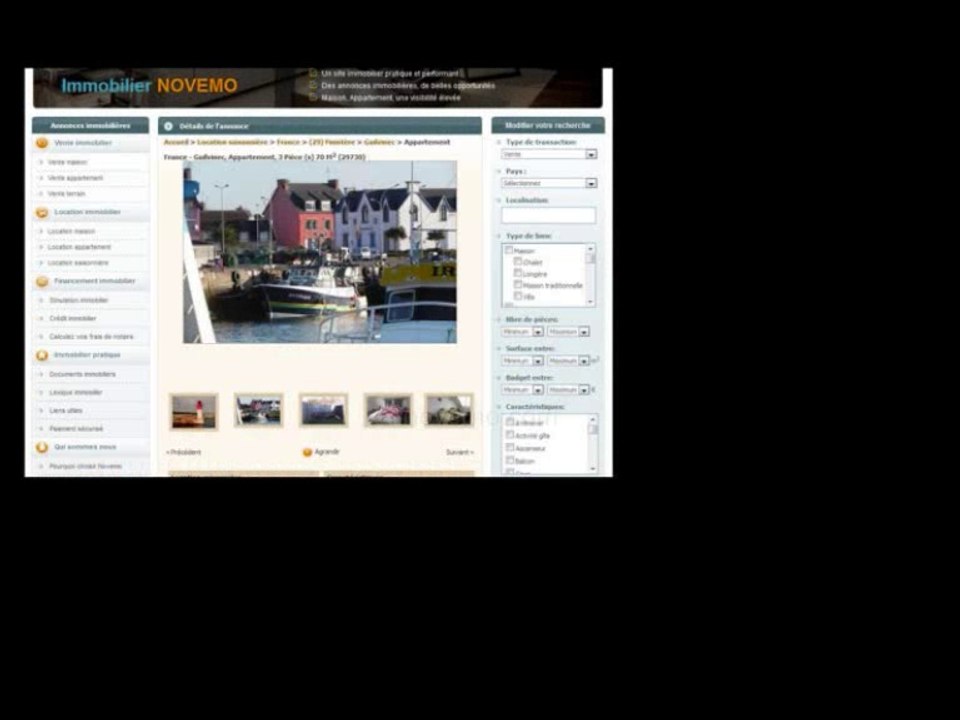Image resolution: width=960 pixels, height=720 pixels.
Task: Open Documents immobiliers link
Action: (x=82, y=375)
